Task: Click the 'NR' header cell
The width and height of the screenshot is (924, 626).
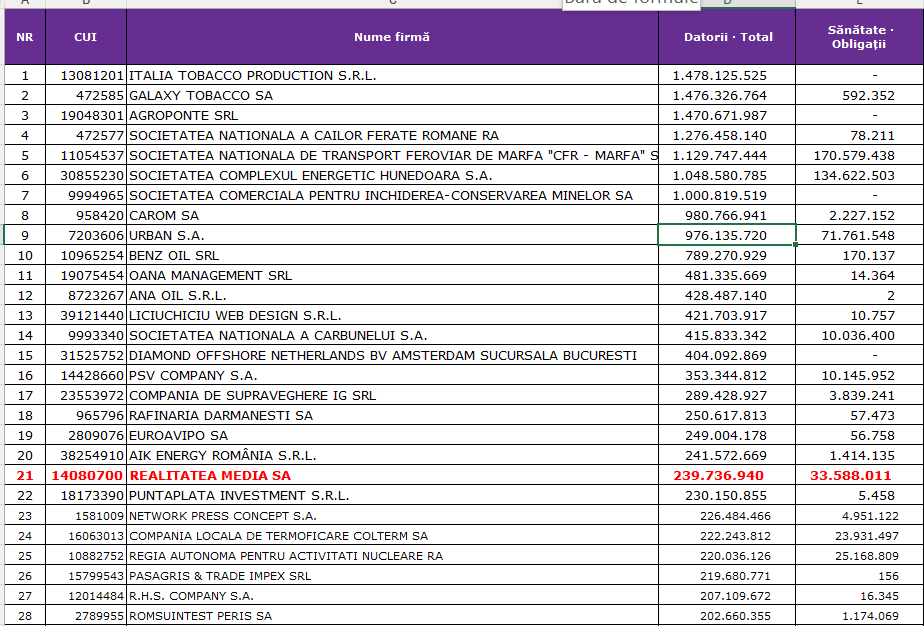Action: tap(25, 37)
